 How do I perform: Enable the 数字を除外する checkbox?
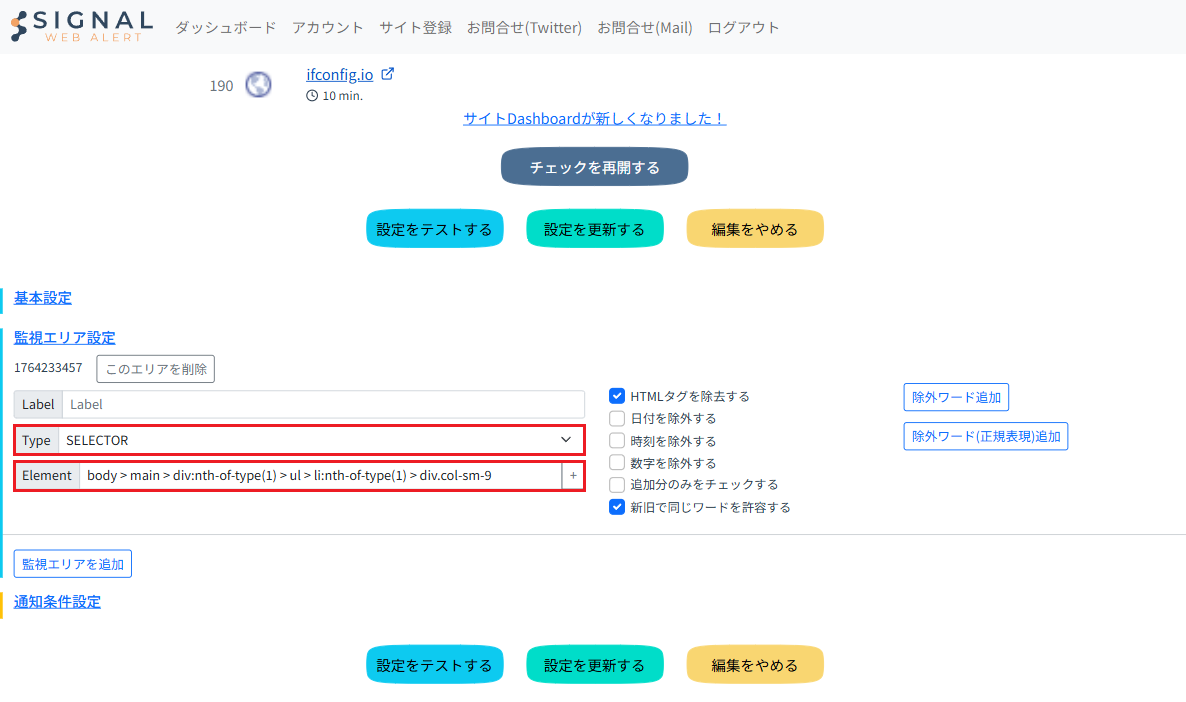617,463
